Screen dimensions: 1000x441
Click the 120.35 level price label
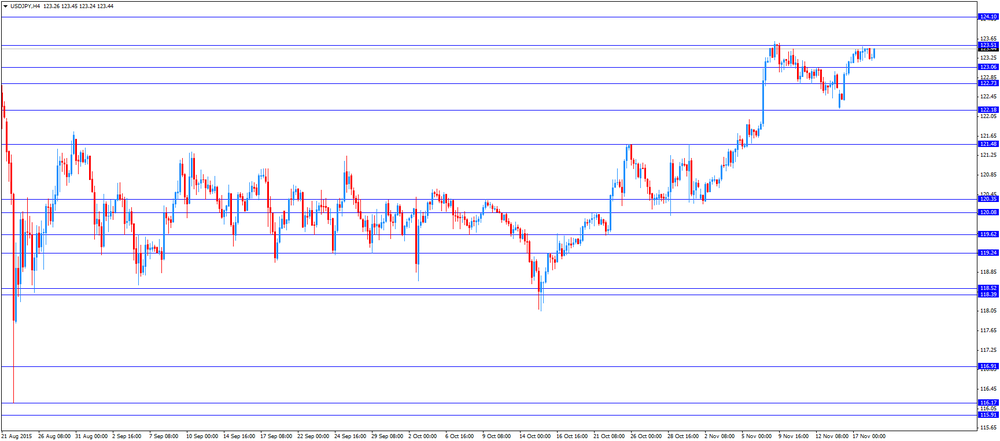(988, 199)
